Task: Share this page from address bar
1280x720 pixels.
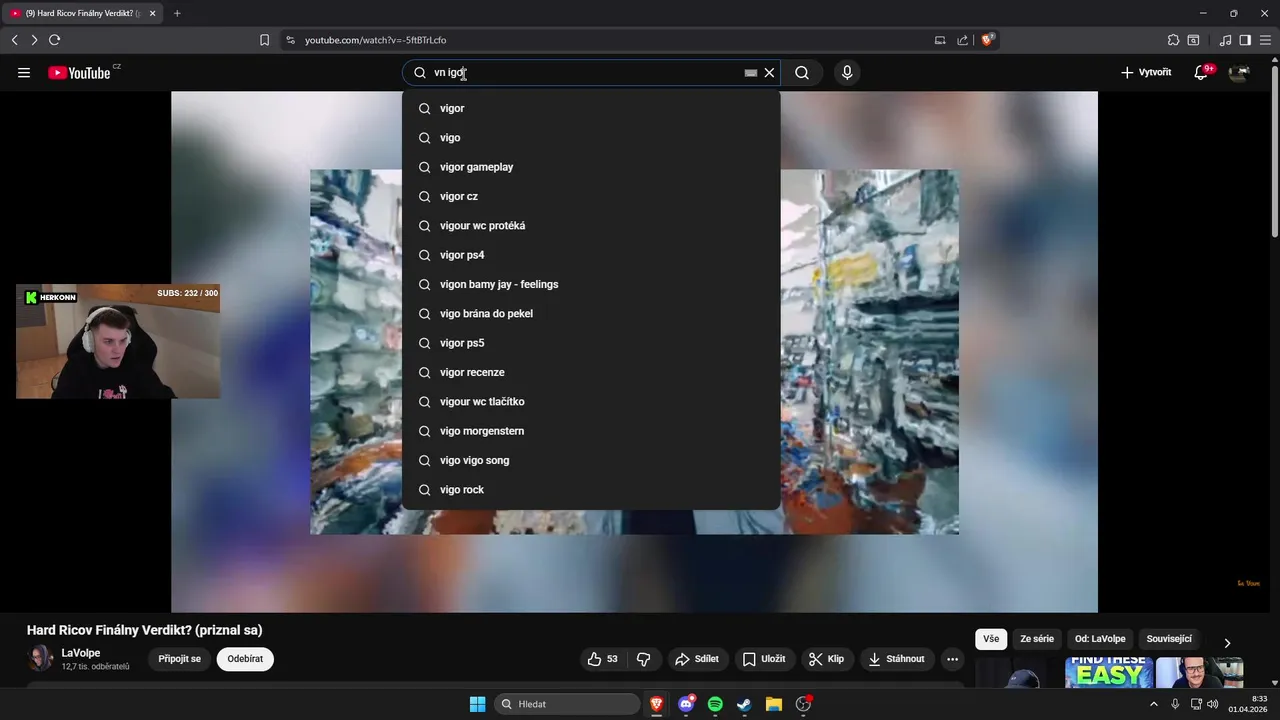Action: (962, 40)
